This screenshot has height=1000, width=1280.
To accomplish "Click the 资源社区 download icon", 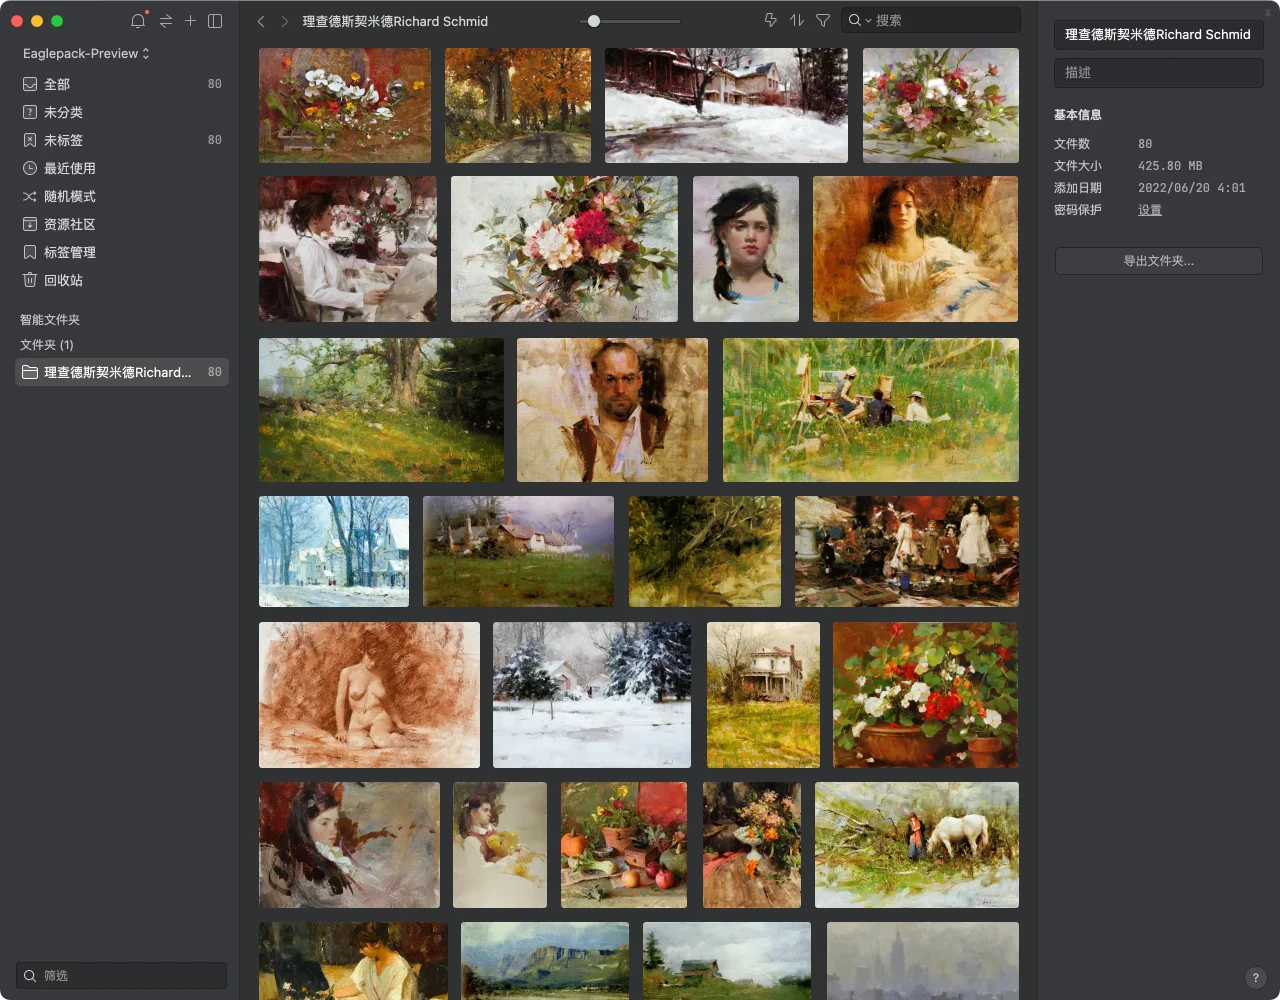I will click(30, 224).
